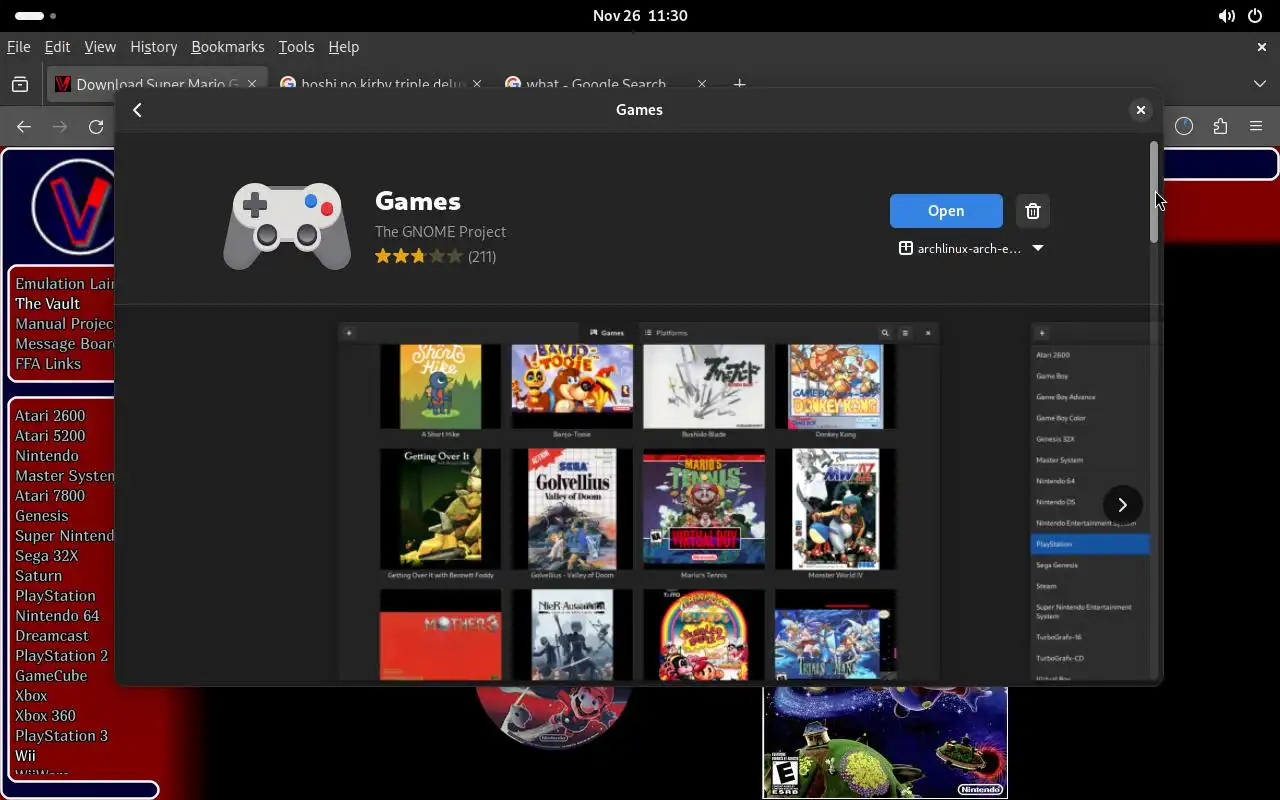The image size is (1280, 800).
Task: Open the Dreamcast link
Action: 52,636
